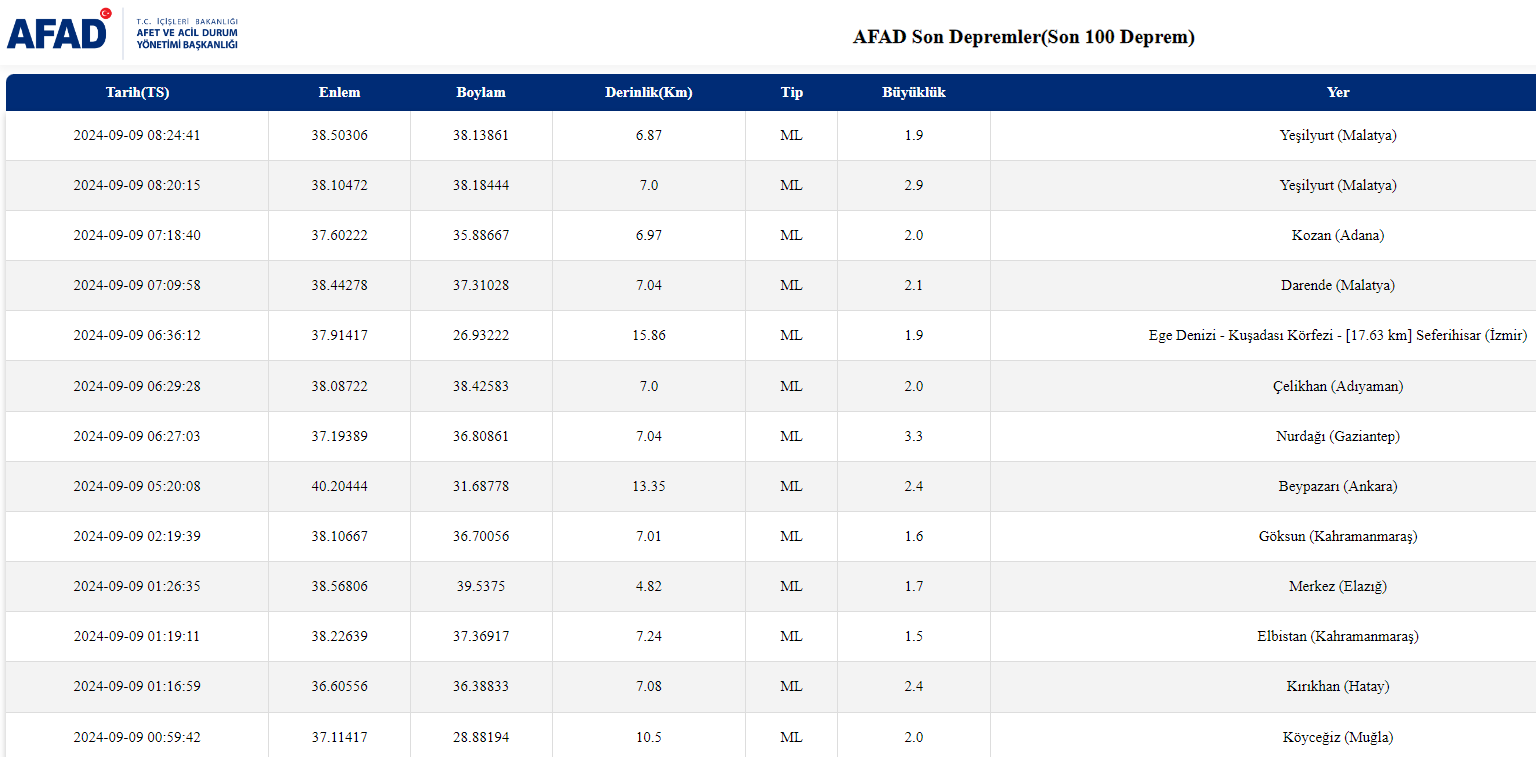
Task: Select the date 2024-09-09 06:36:12
Action: tap(137, 335)
